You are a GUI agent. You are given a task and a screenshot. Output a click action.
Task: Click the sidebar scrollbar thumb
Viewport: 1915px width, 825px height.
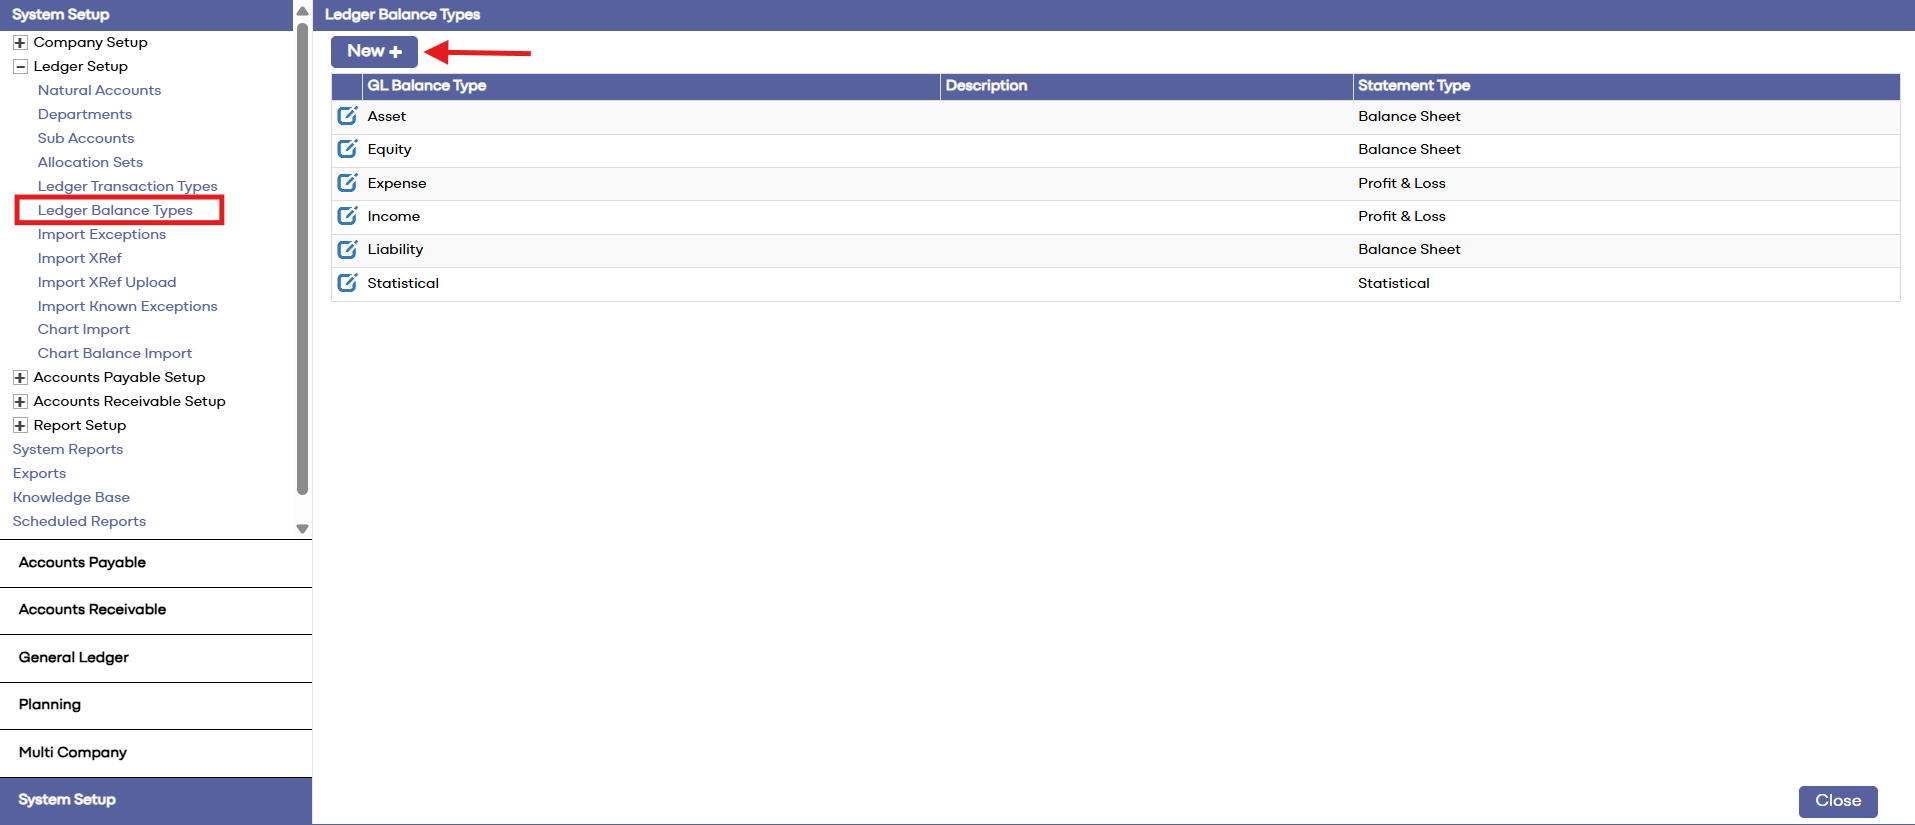[302, 258]
